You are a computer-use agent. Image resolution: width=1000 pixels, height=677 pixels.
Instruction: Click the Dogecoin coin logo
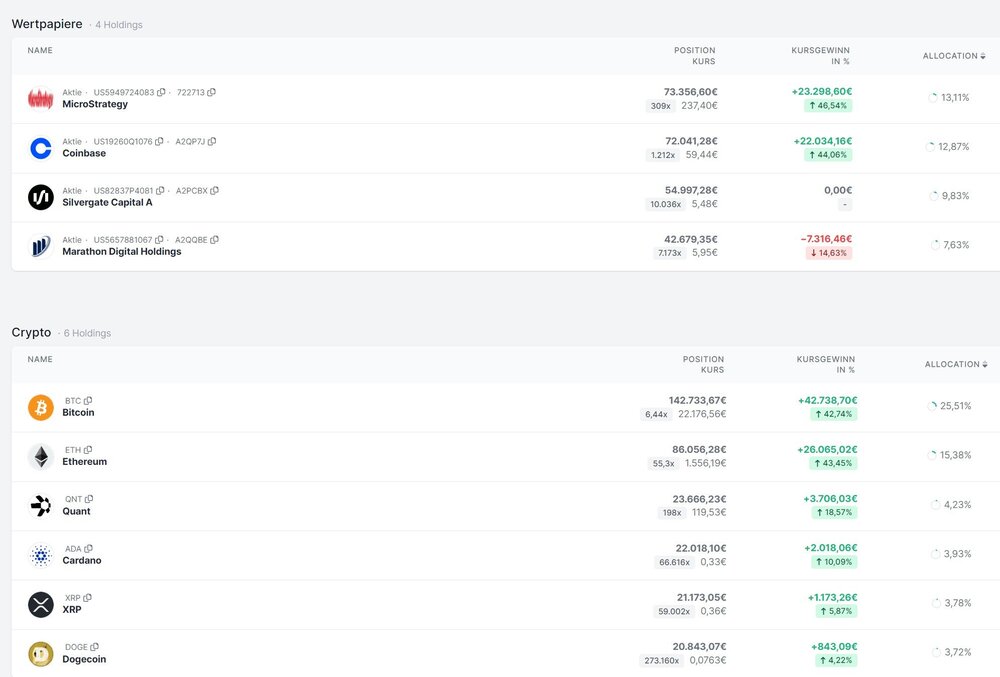click(x=41, y=654)
